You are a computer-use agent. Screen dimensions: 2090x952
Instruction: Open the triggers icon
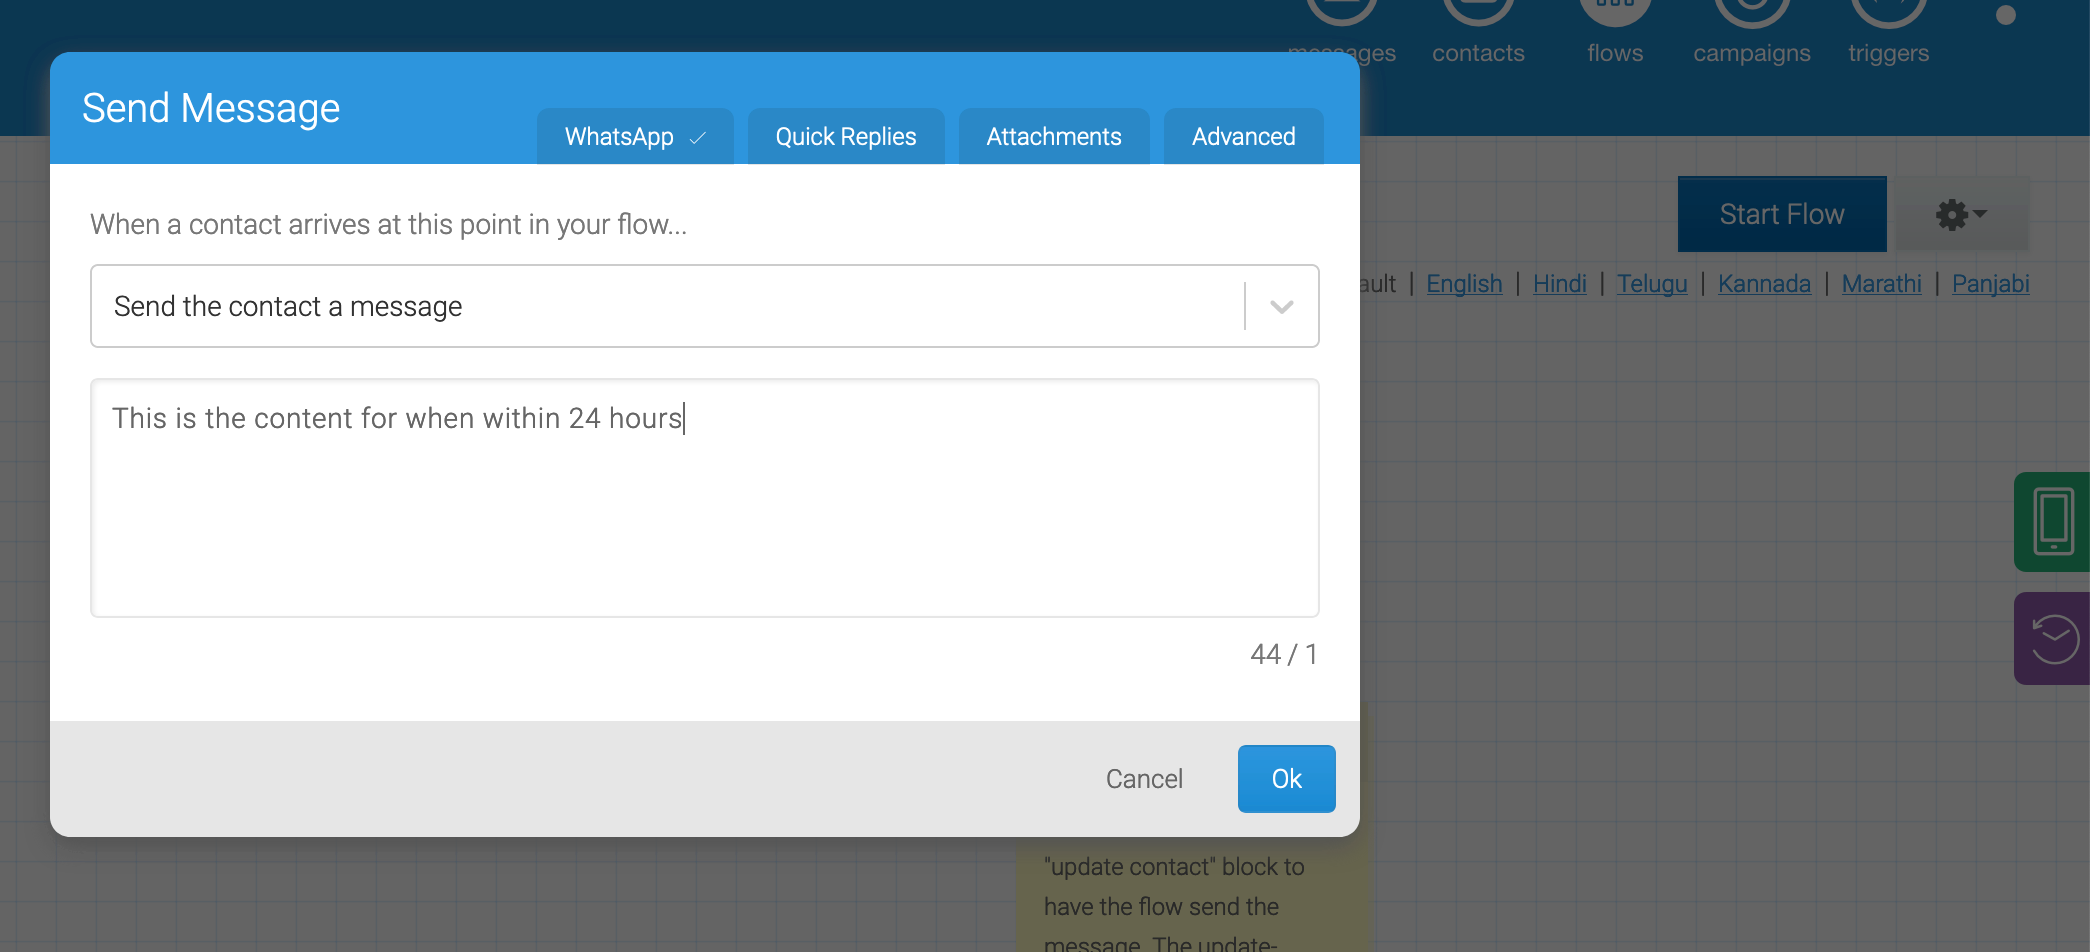click(1887, 12)
